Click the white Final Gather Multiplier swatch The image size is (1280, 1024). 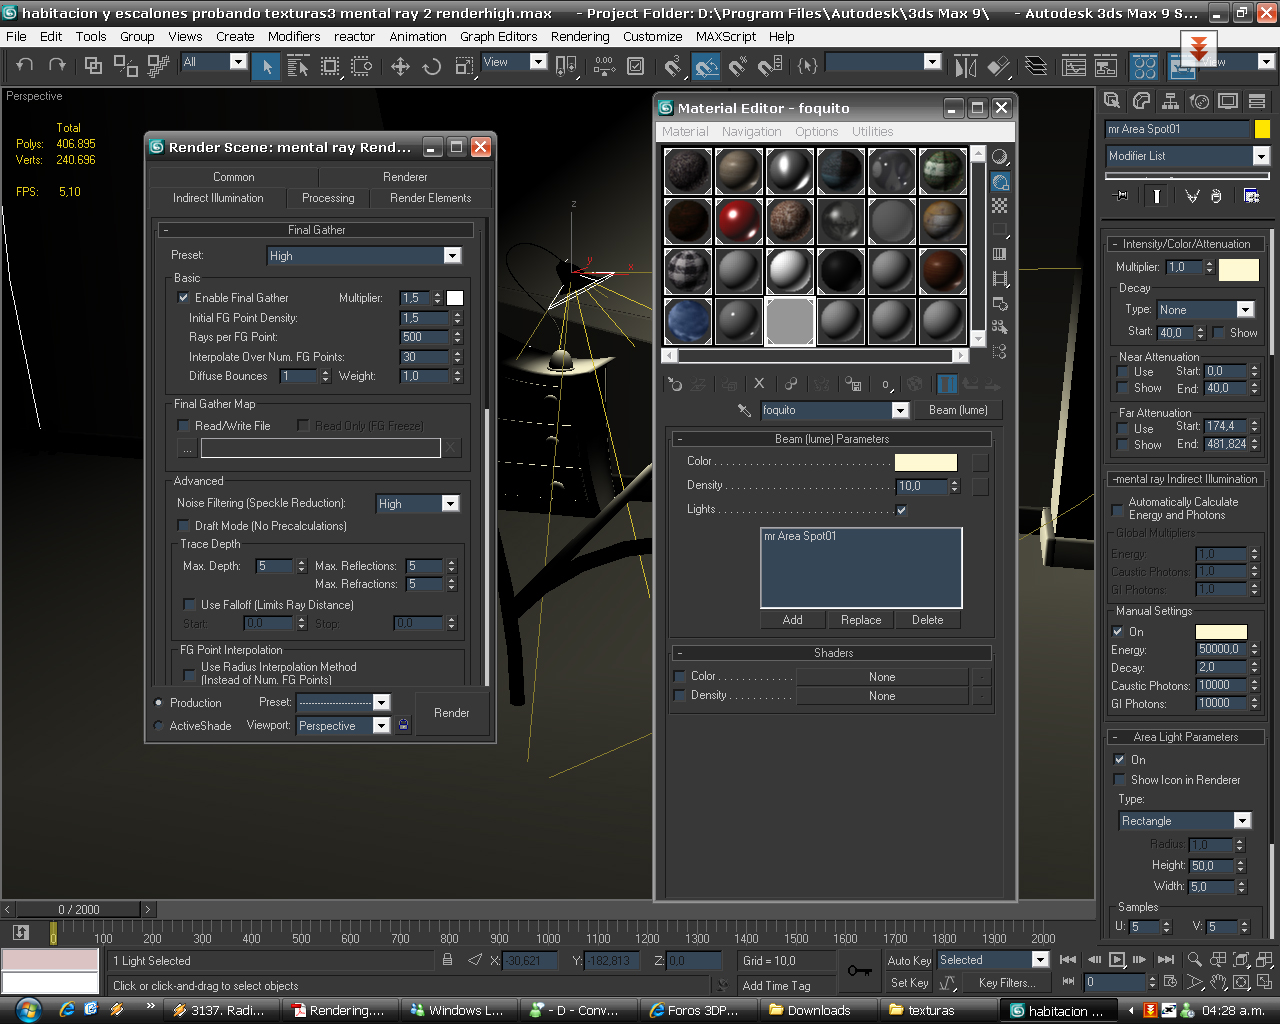tap(455, 298)
